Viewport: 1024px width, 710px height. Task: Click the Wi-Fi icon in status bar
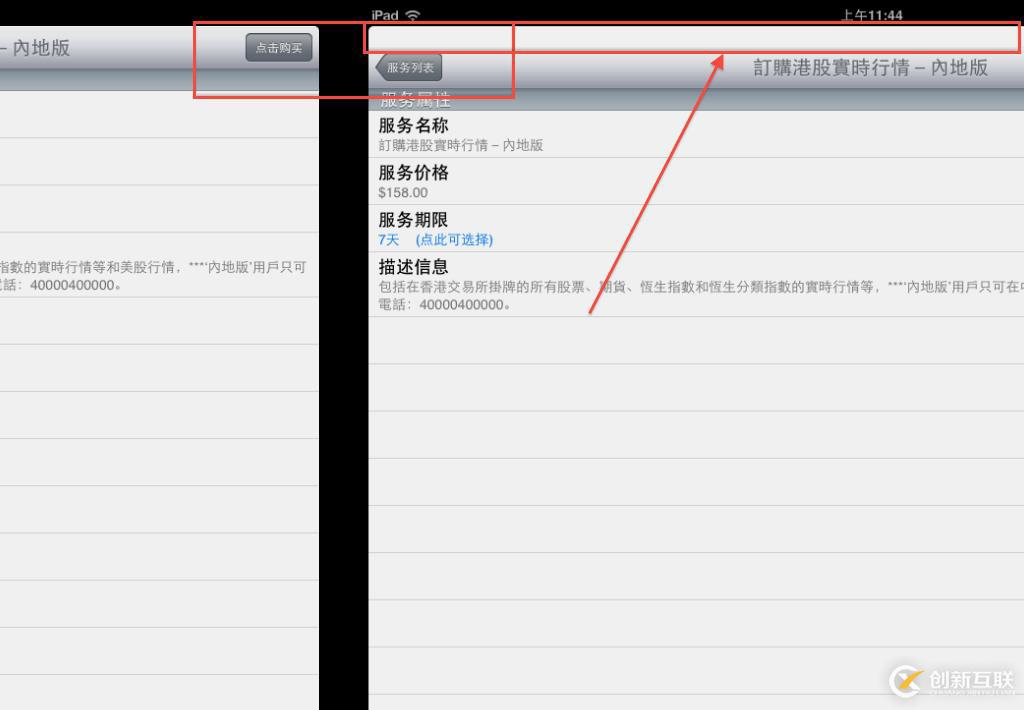point(413,14)
